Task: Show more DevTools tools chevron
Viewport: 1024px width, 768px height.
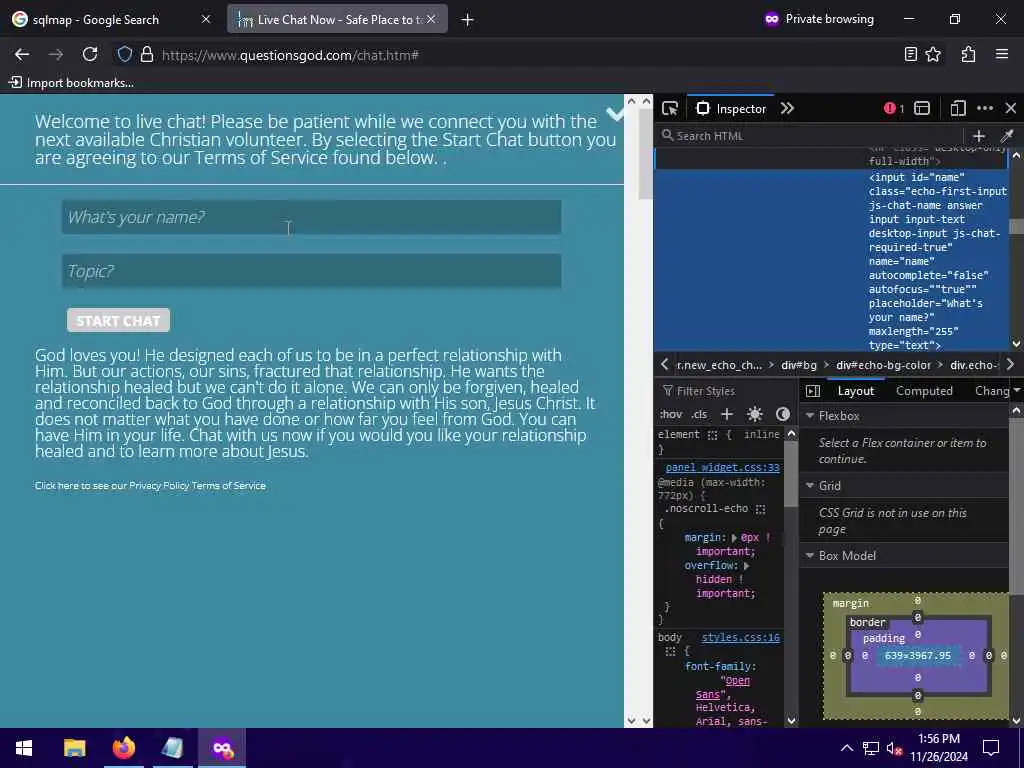Action: (x=787, y=108)
